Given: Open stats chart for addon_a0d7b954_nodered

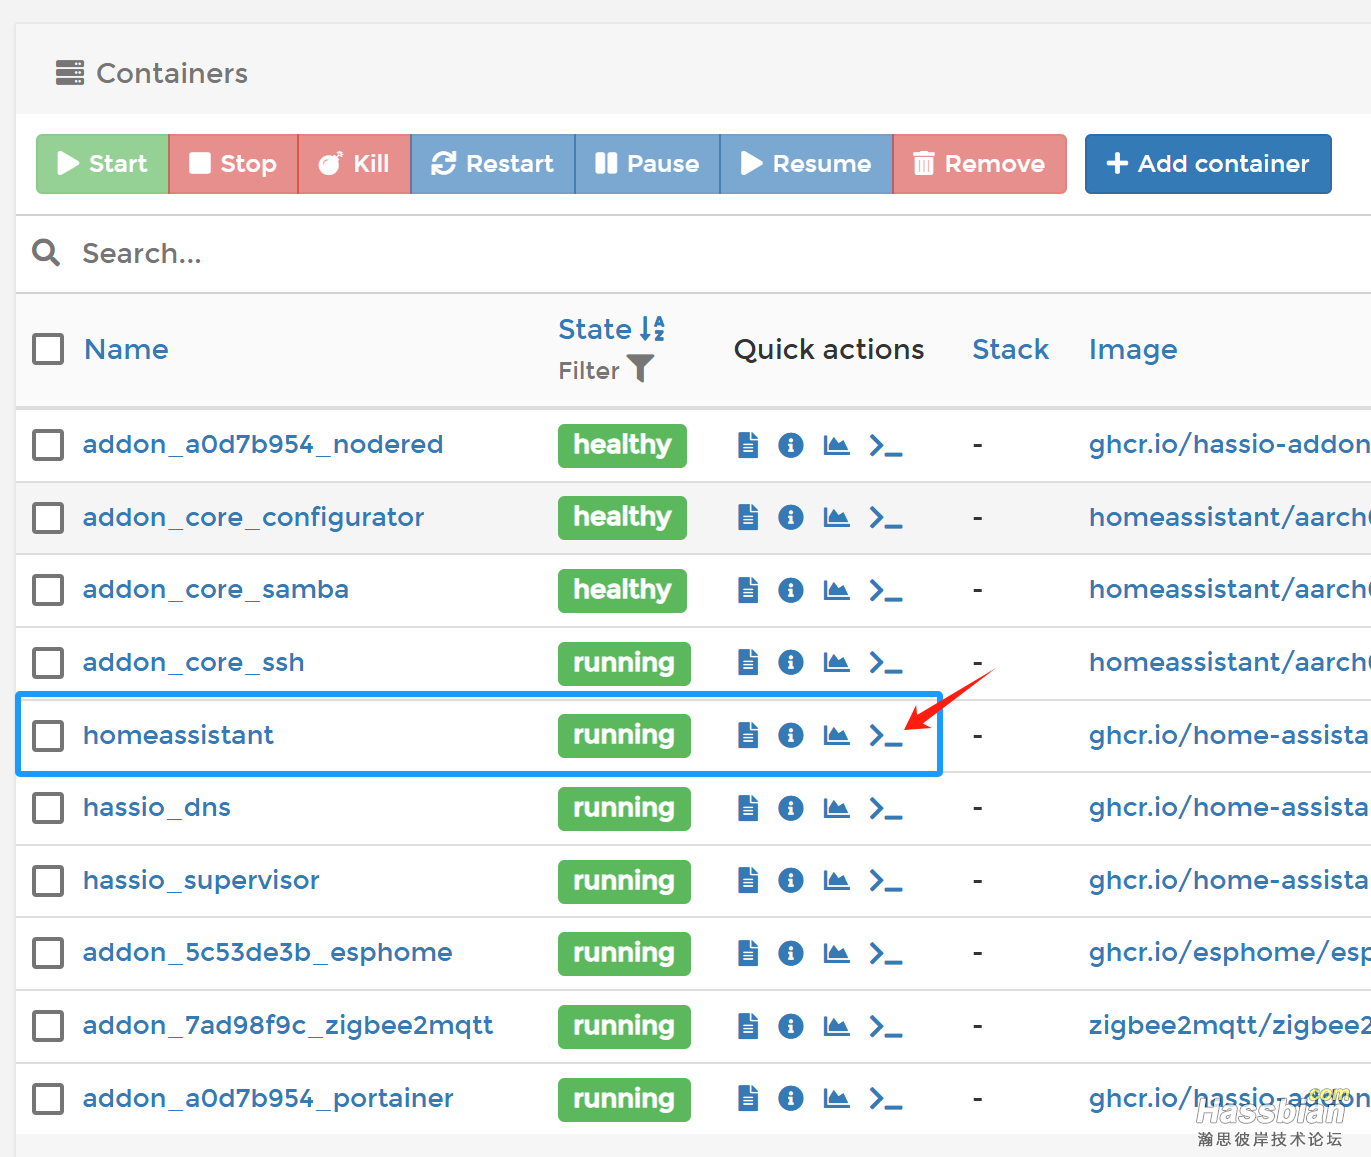Looking at the screenshot, I should point(836,445).
